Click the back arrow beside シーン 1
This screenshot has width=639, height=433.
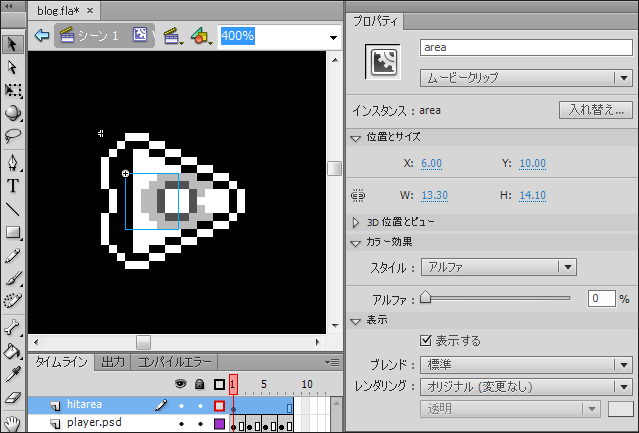[42, 35]
